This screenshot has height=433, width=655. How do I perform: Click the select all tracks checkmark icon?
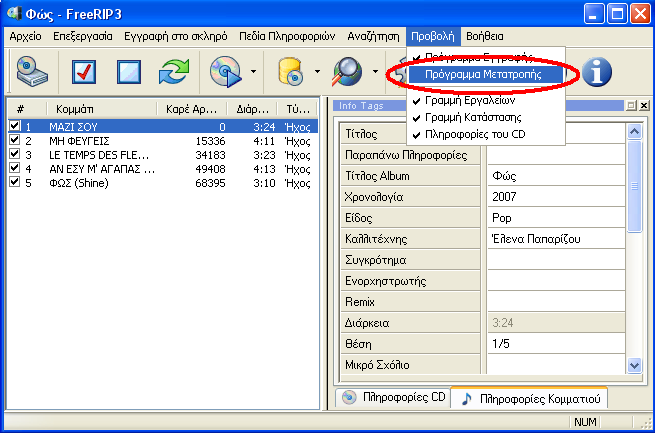pos(84,72)
